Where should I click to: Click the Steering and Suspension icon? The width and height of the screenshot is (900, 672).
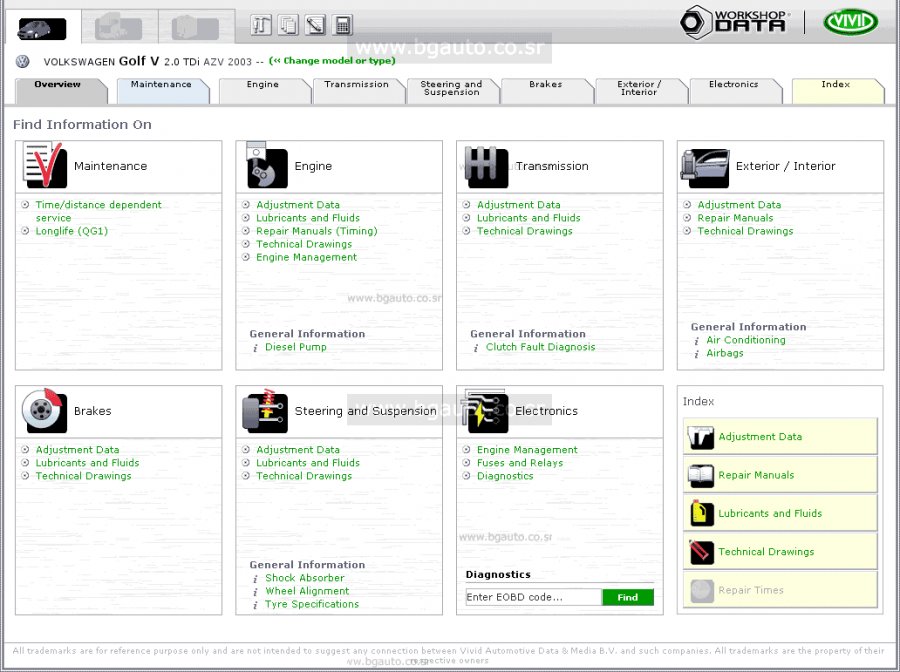tap(265, 410)
